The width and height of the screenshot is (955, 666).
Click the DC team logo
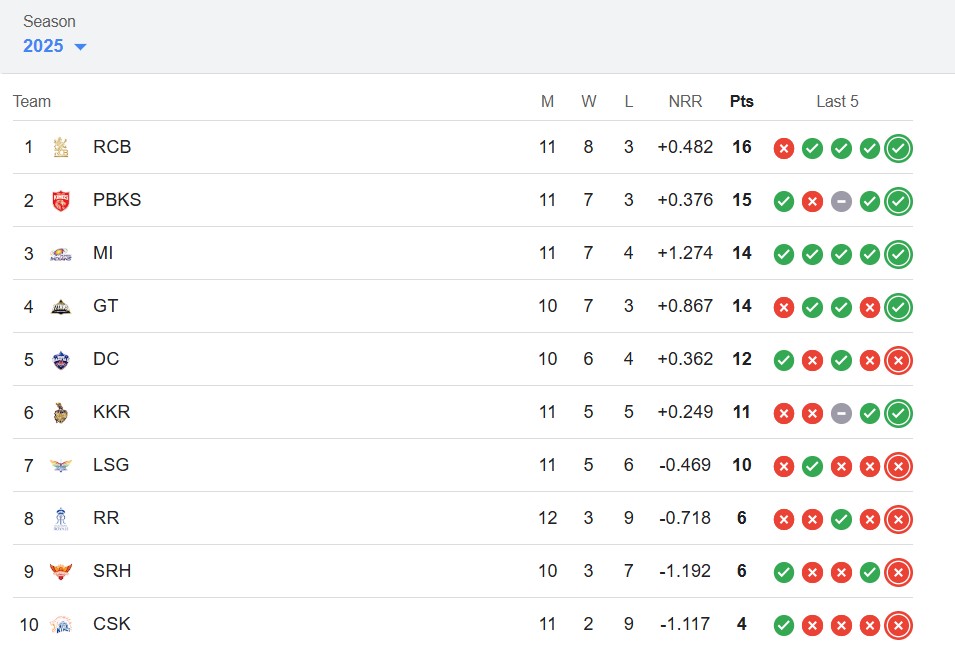(x=60, y=359)
